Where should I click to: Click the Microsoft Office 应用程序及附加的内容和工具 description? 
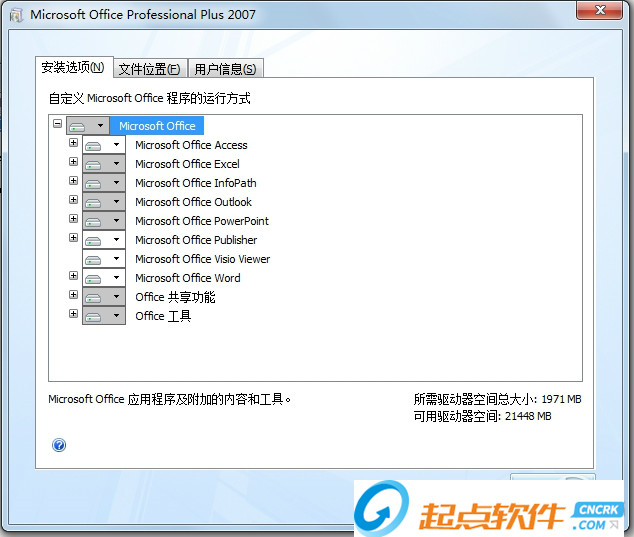(169, 400)
